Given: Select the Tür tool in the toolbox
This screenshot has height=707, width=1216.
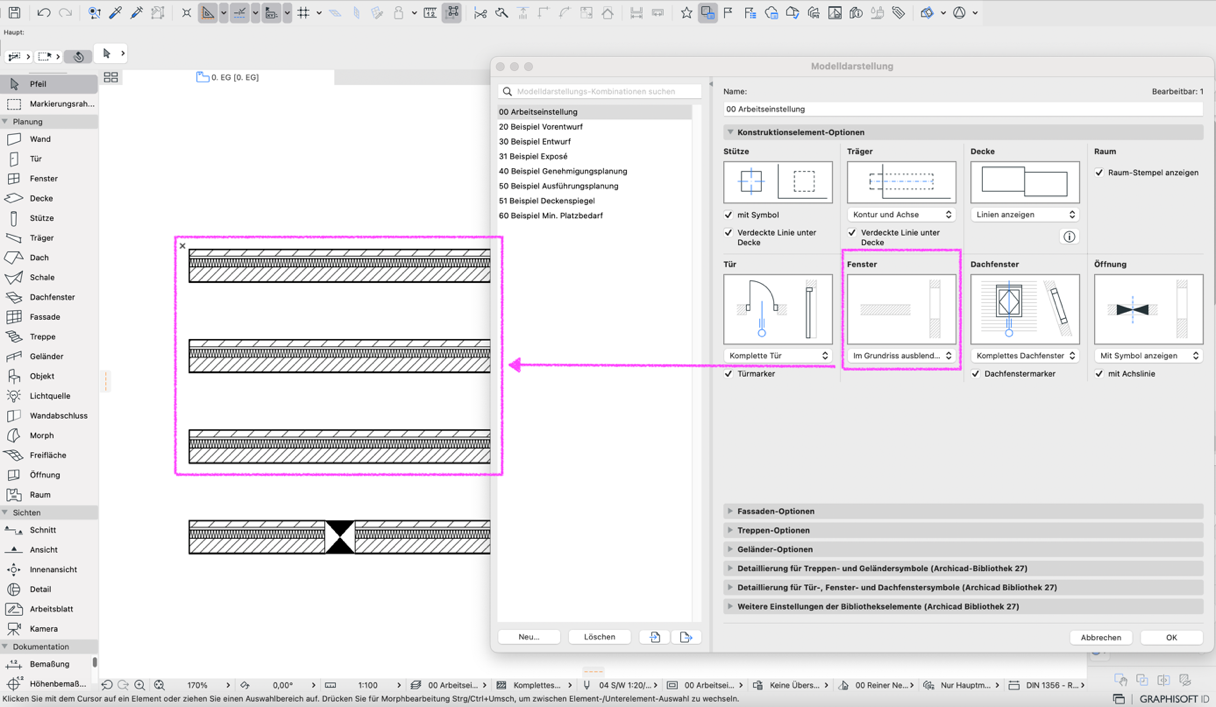Looking at the screenshot, I should click(49, 159).
